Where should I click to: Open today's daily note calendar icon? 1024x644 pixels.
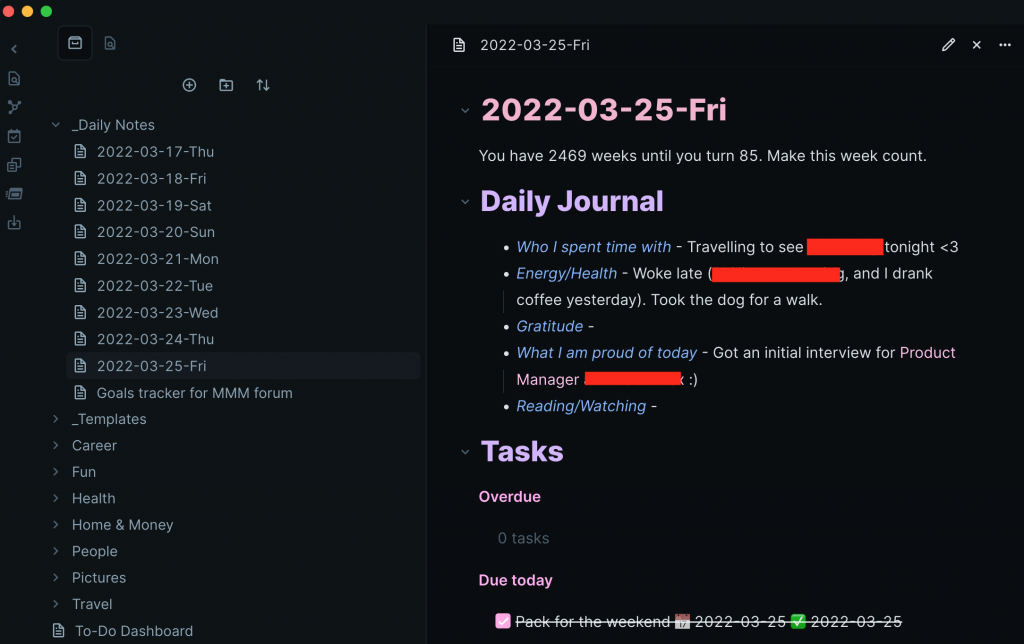click(x=14, y=136)
